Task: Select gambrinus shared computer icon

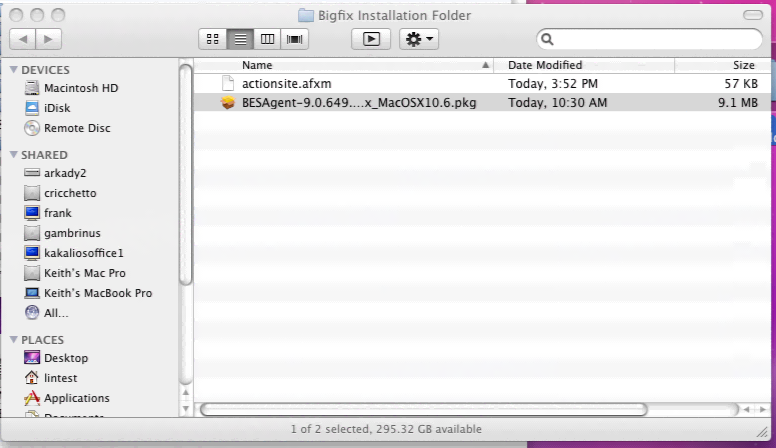Action: (32, 233)
